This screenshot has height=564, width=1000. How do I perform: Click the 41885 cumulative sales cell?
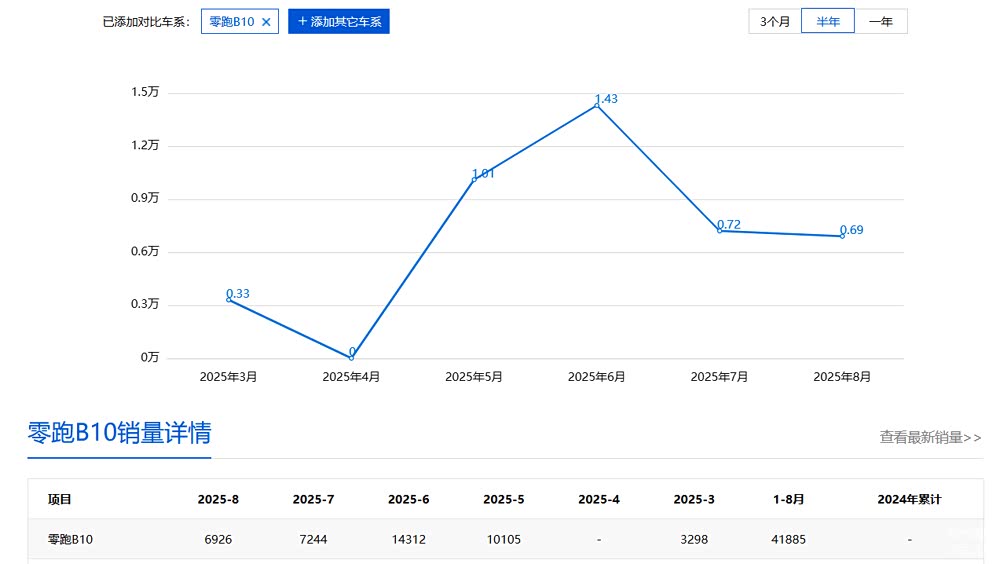pos(788,539)
